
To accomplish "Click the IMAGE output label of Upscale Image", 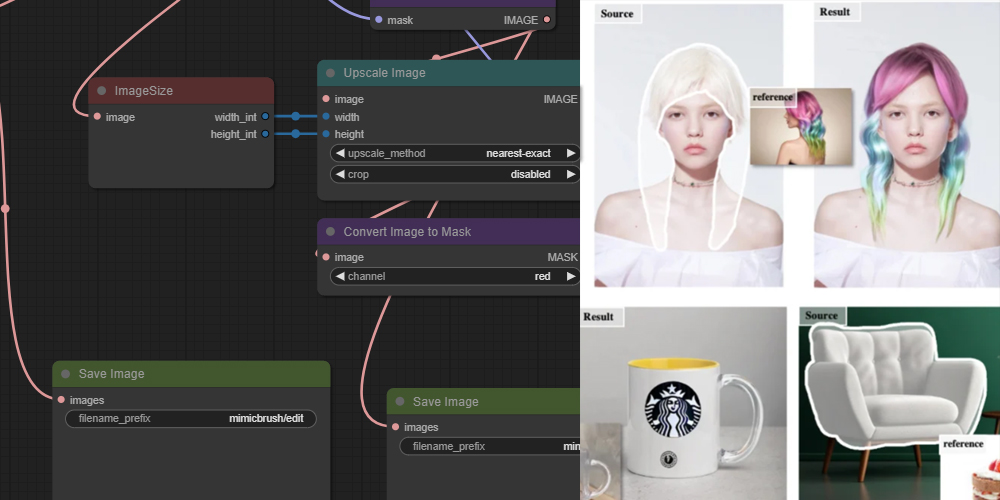I will 560,99.
